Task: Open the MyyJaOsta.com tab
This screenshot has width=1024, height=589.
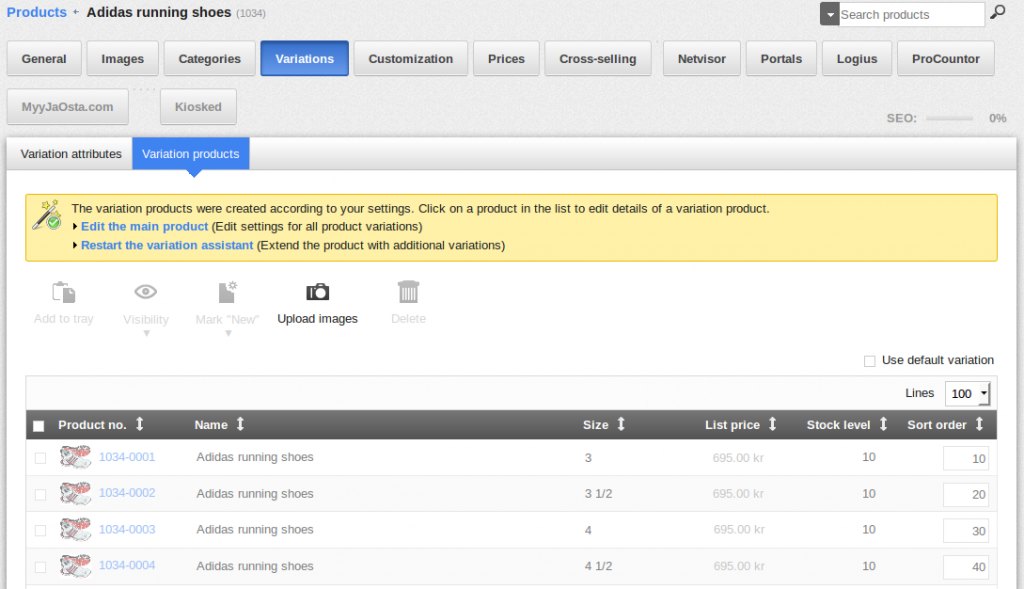Action: point(67,107)
